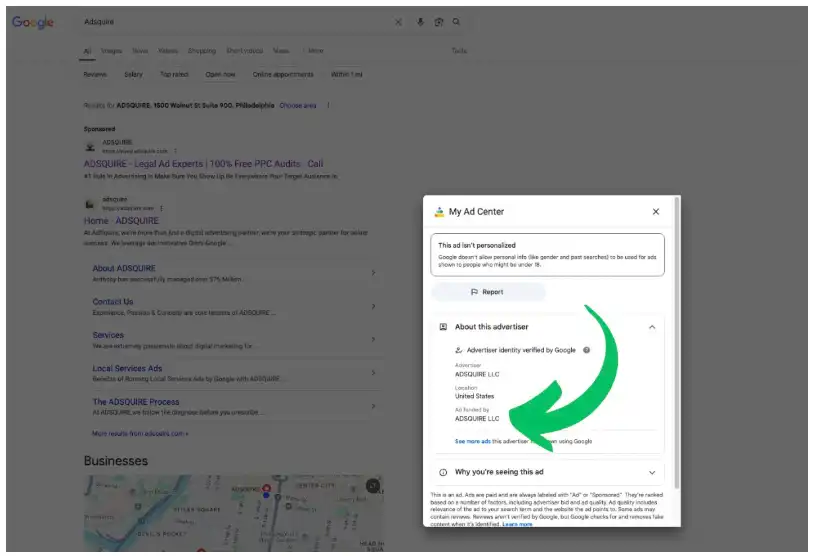
Task: Click the help icon beside advertiser verification
Action: pyautogui.click(x=586, y=350)
